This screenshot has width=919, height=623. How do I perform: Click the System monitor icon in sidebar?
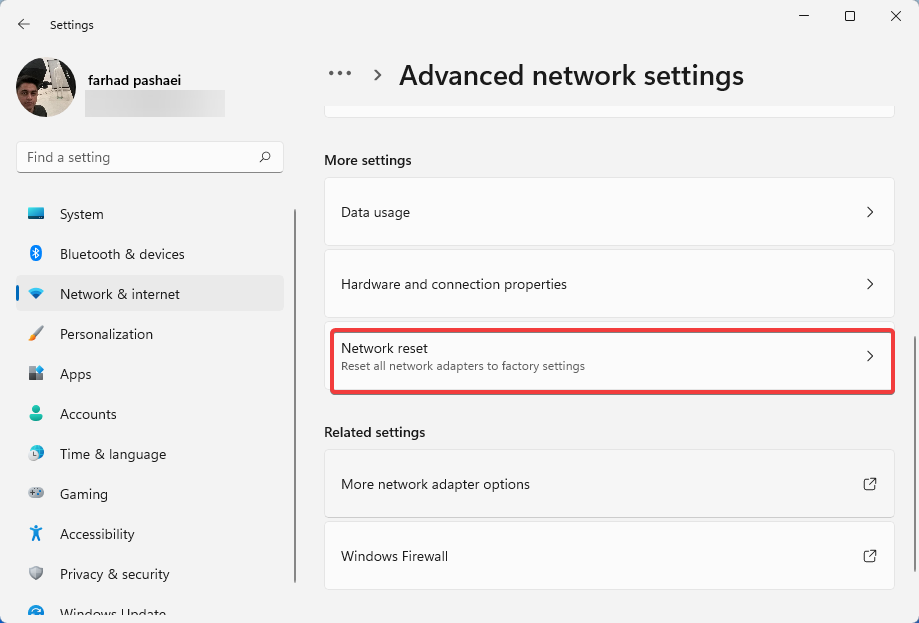(x=36, y=214)
